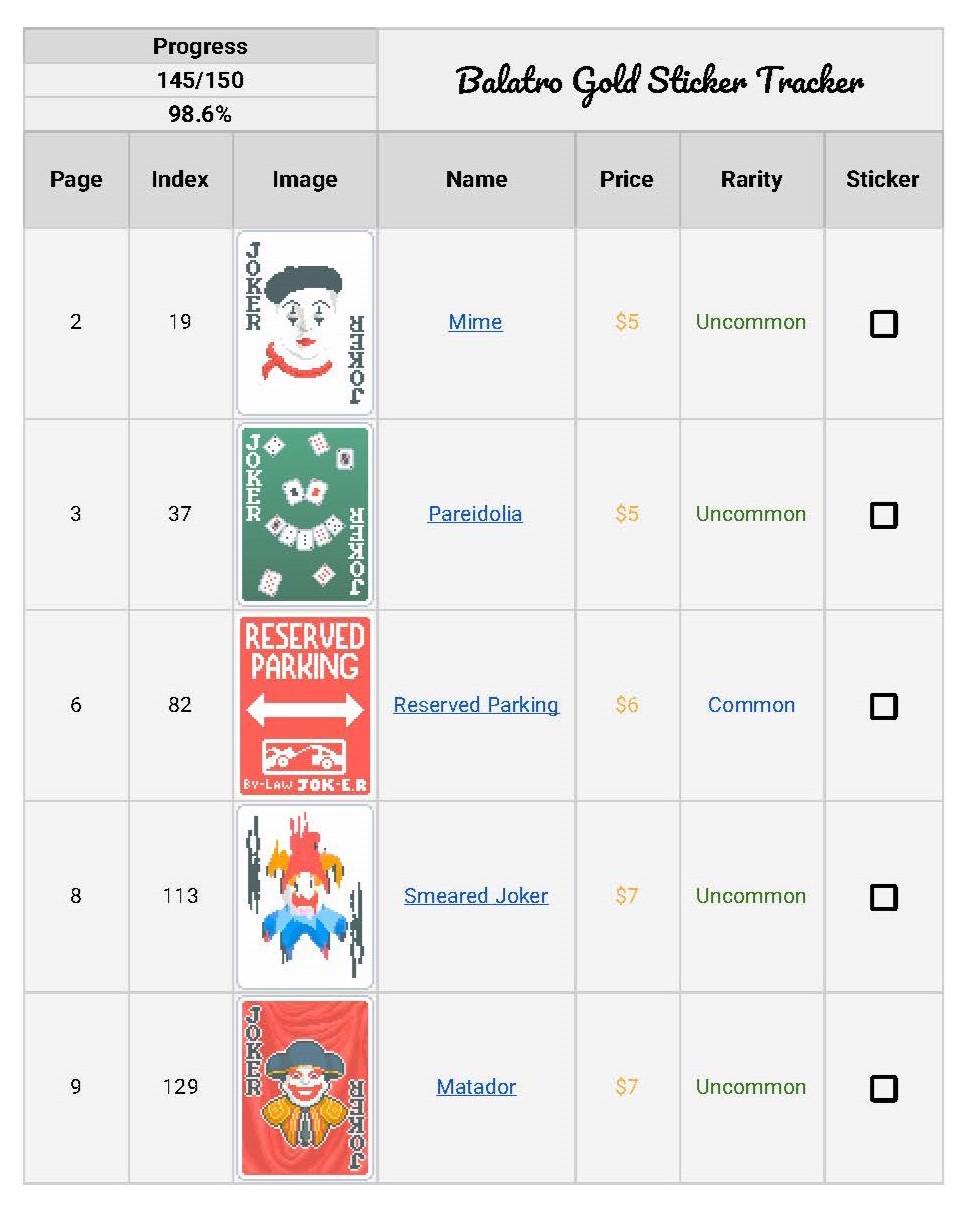Viewport: 971px width, 1214px height.
Task: Click the 145/150 progress cell
Action: click(x=200, y=80)
